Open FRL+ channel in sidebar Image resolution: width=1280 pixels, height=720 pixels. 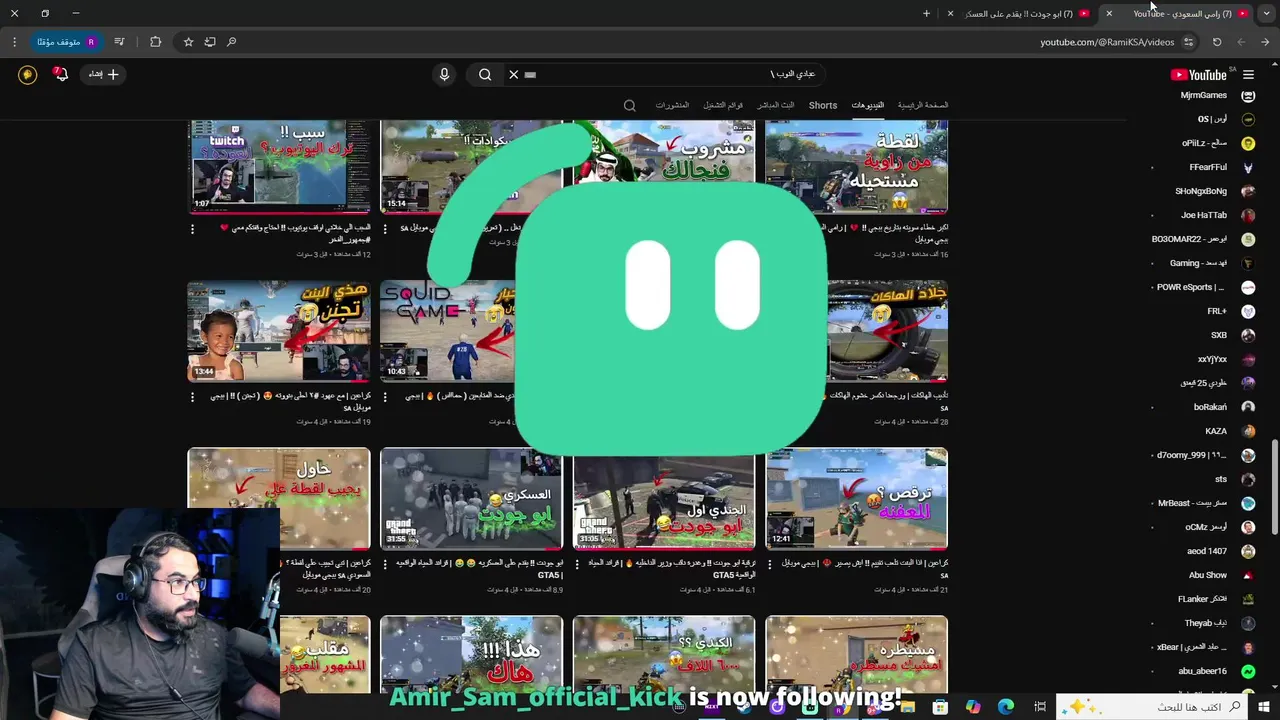pos(1218,311)
